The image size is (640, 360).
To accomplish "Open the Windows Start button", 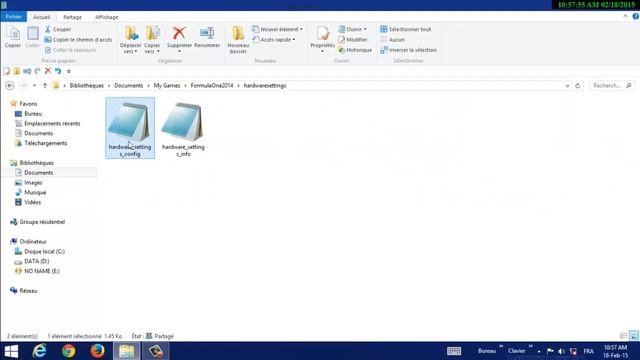I will (x=11, y=351).
